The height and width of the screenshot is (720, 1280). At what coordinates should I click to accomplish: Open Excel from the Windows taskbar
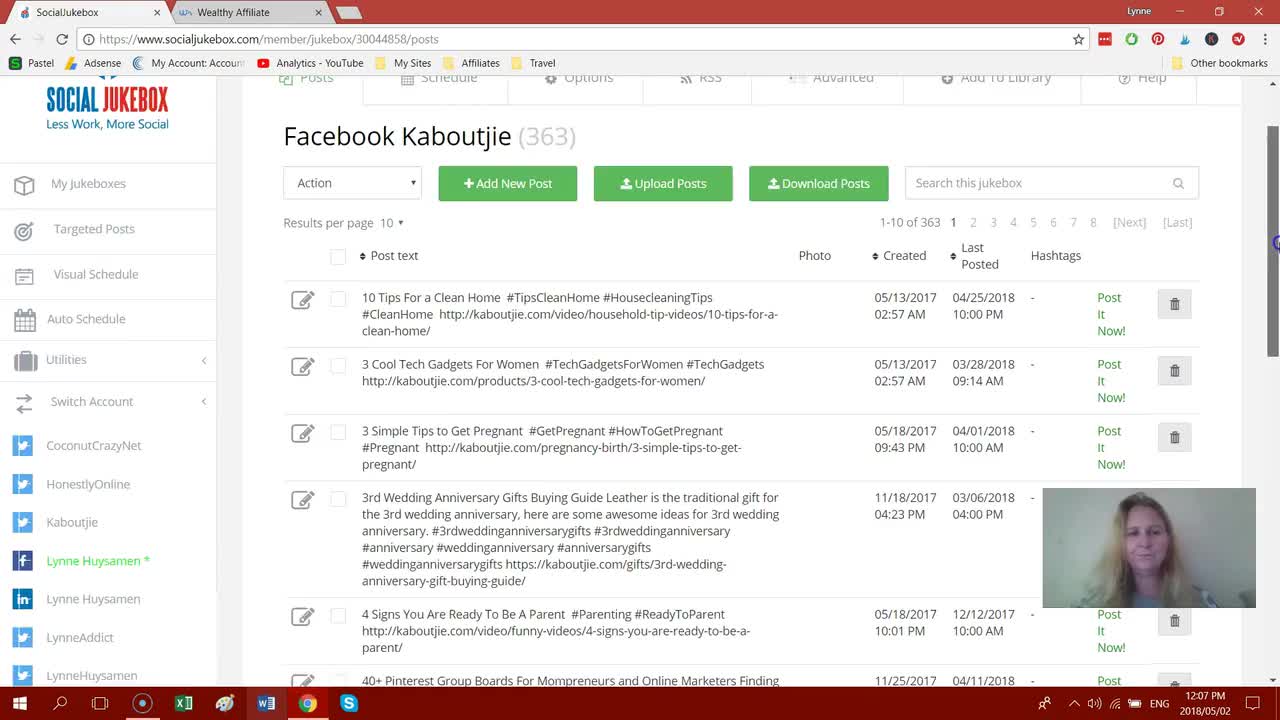(183, 703)
